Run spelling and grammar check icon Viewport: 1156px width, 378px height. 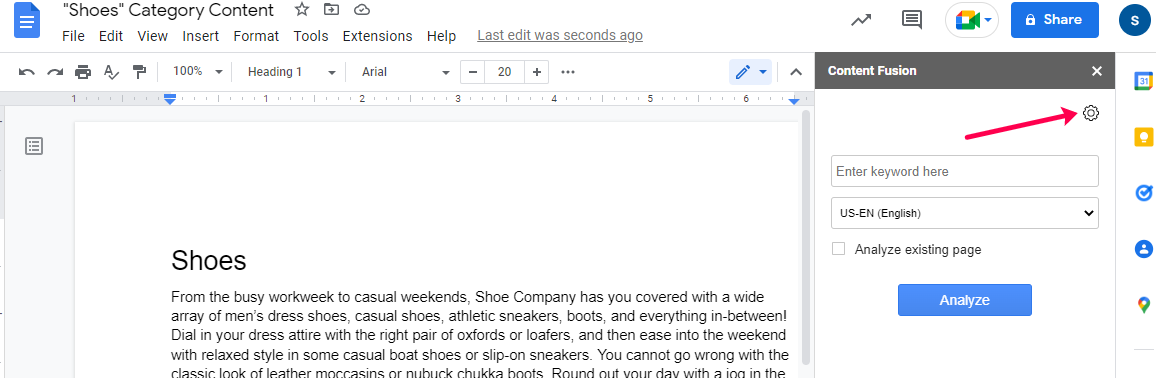pos(111,72)
